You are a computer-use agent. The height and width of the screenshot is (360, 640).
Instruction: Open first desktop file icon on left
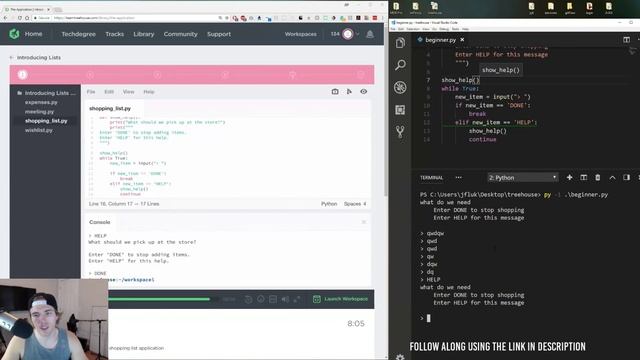[396, 8]
